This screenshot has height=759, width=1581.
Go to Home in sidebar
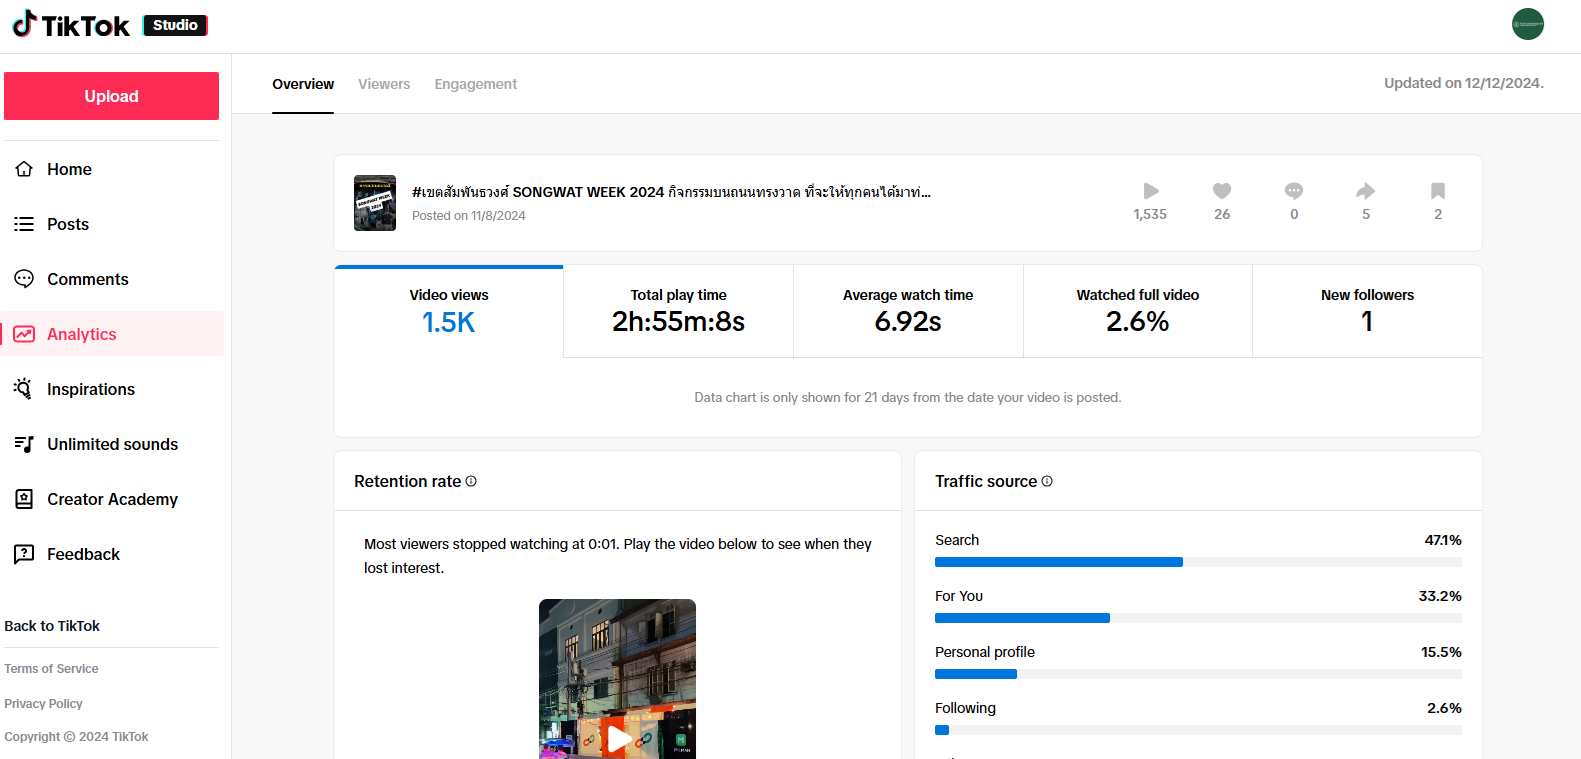click(x=69, y=169)
